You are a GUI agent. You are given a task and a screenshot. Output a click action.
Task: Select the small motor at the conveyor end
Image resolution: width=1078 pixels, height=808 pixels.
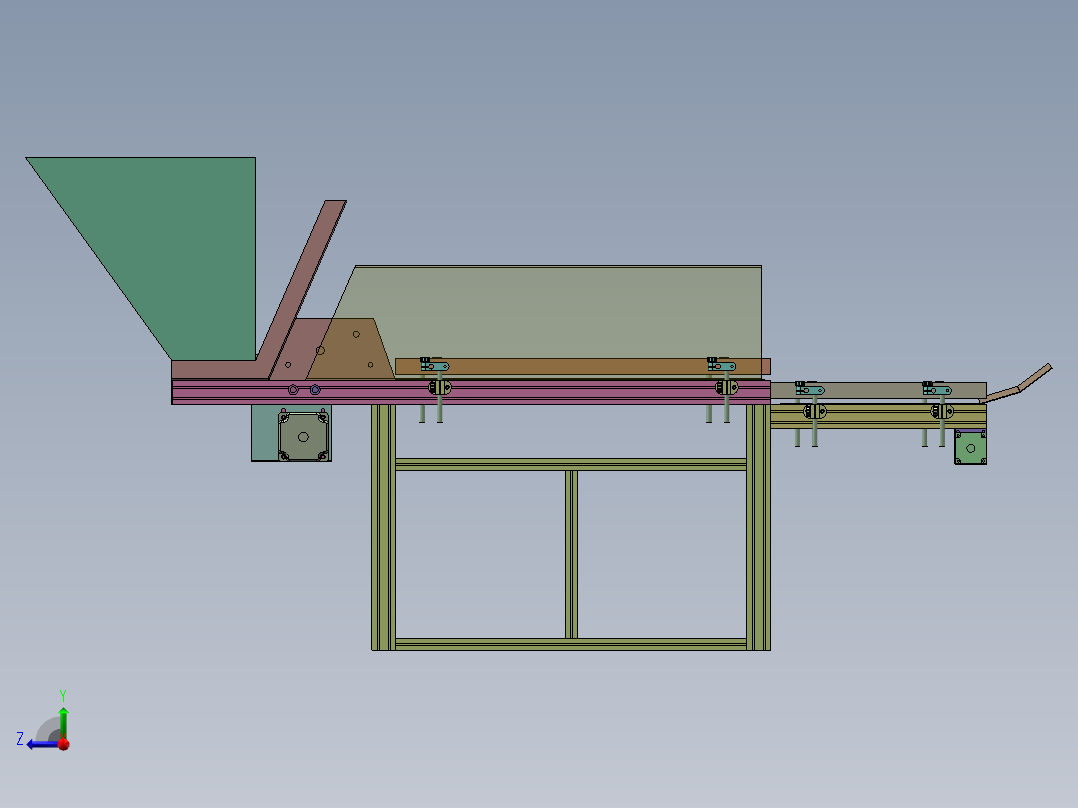coord(970,448)
